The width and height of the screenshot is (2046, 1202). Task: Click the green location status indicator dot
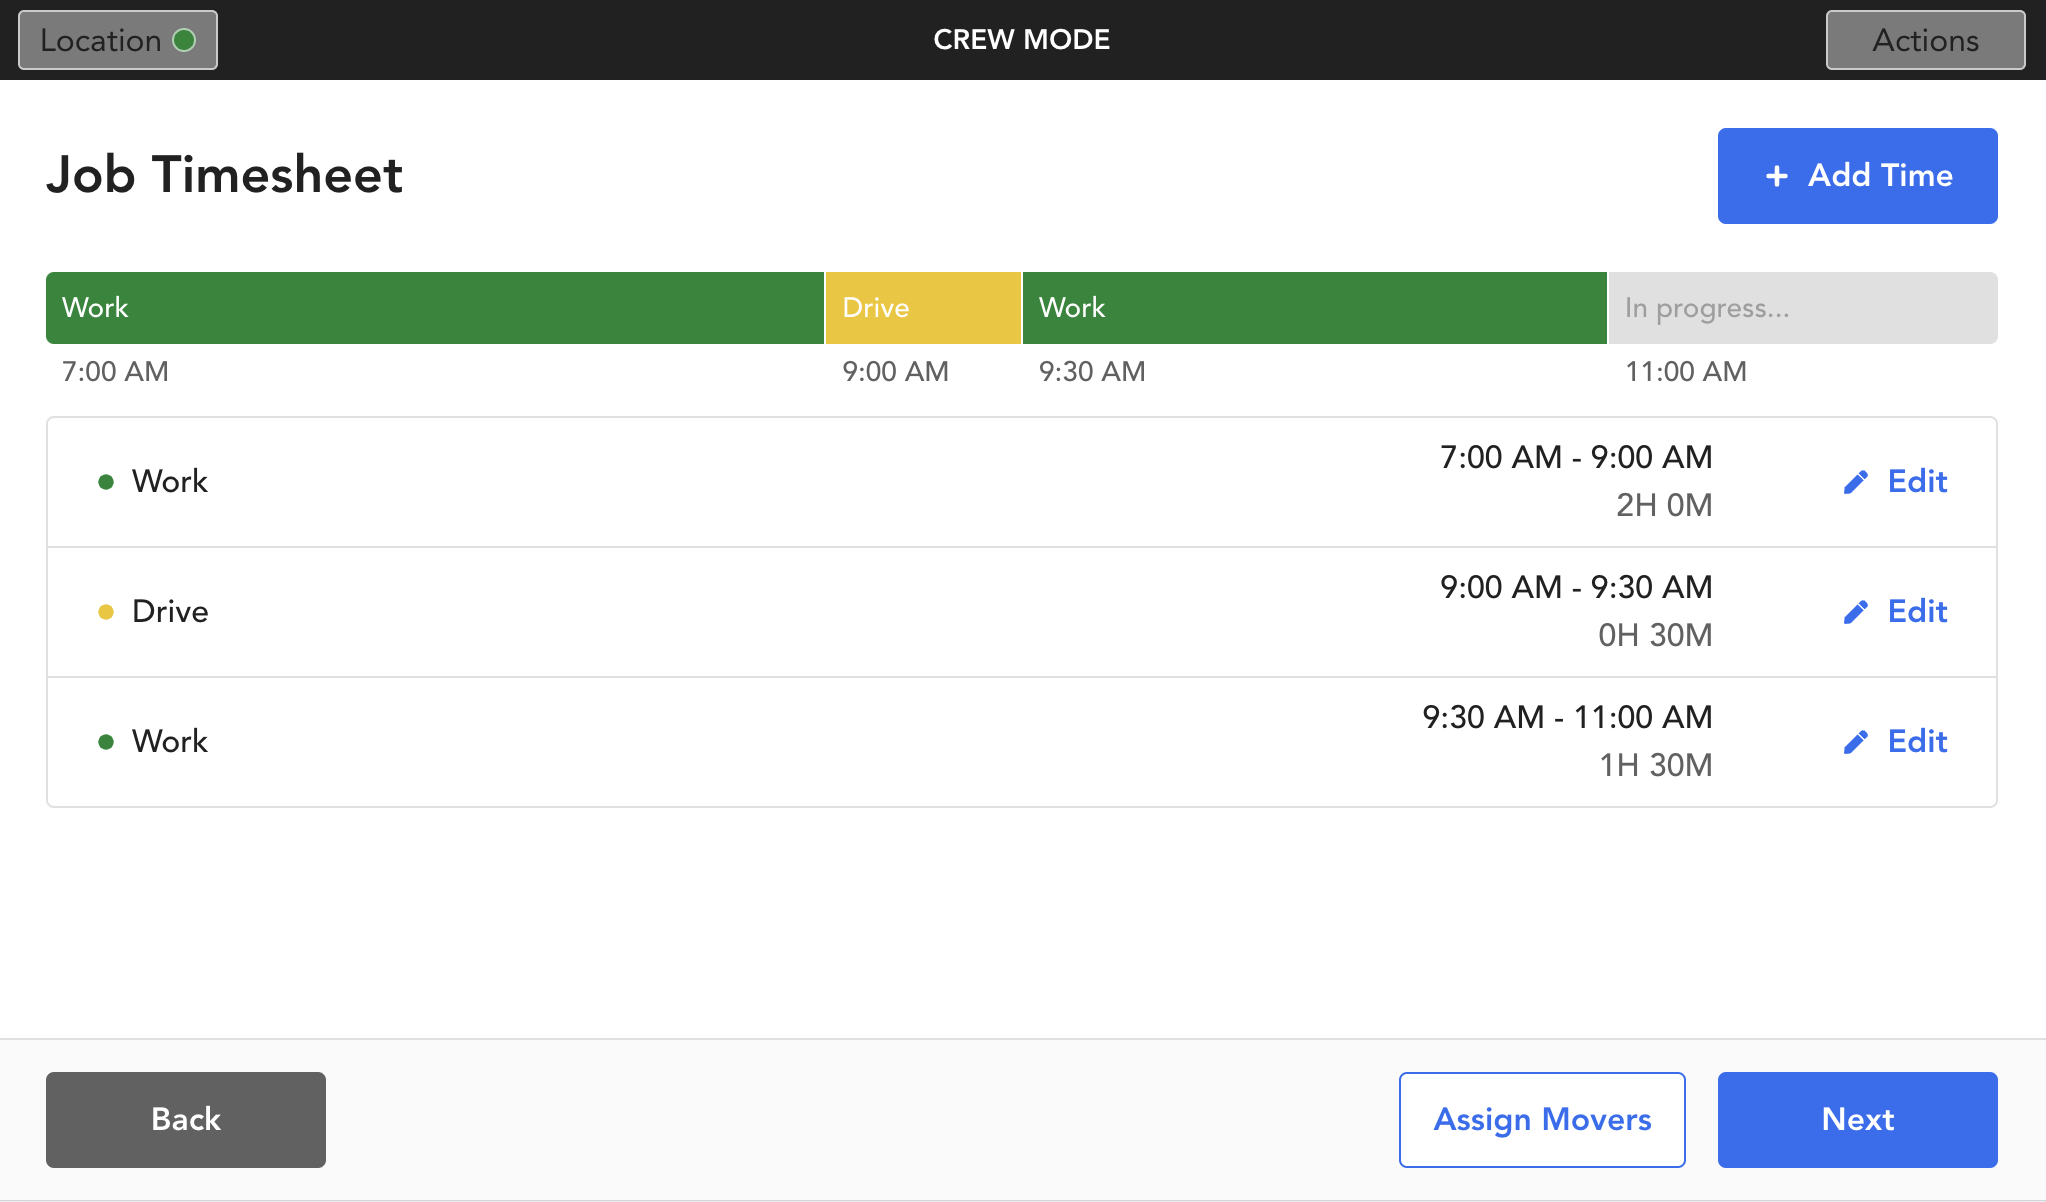[x=184, y=40]
